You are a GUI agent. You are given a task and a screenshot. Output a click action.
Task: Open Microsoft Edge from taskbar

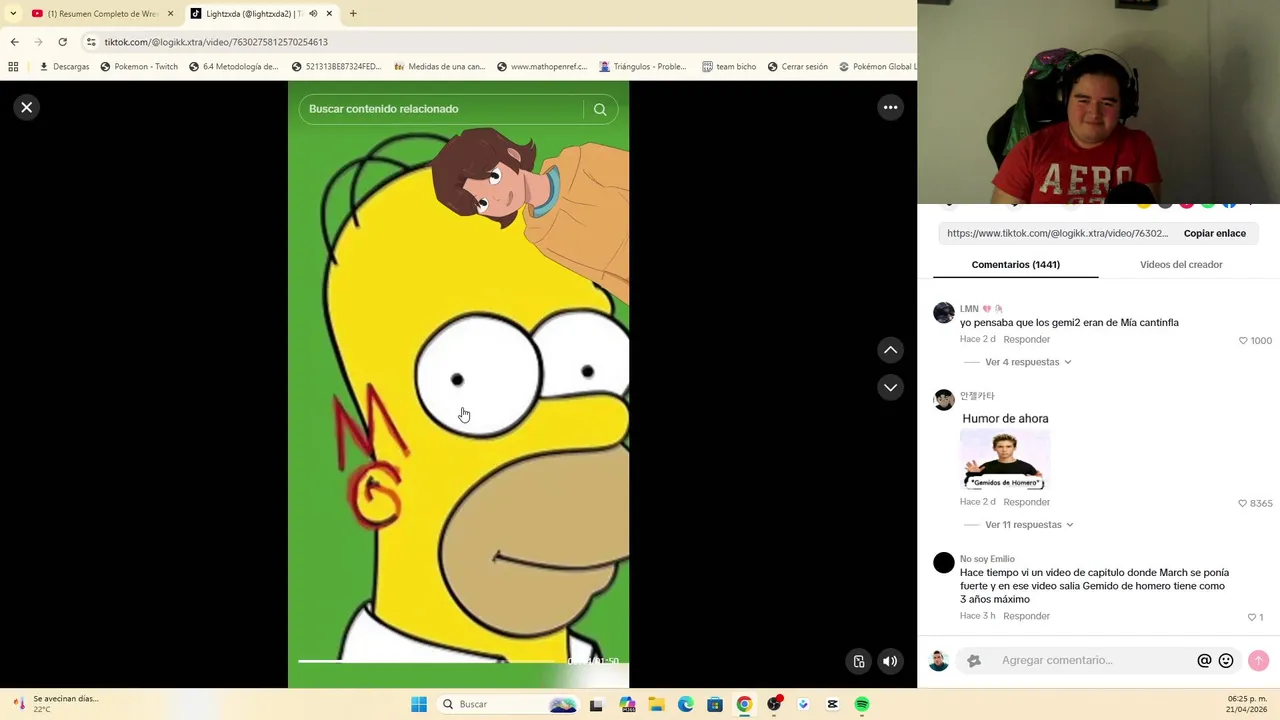685,704
